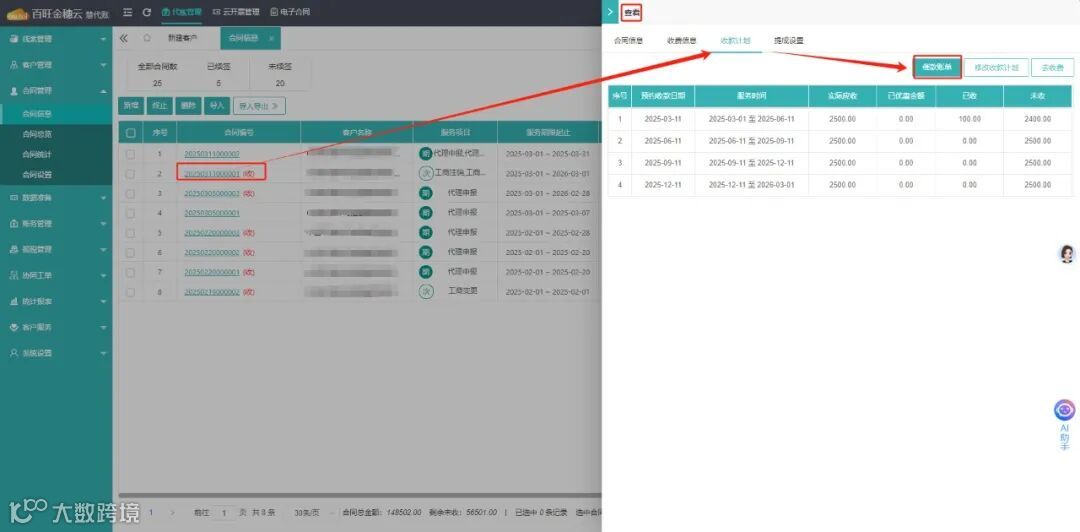The image size is (1080, 532).
Task: Open the 新建客户 page tab
Action: pos(182,39)
